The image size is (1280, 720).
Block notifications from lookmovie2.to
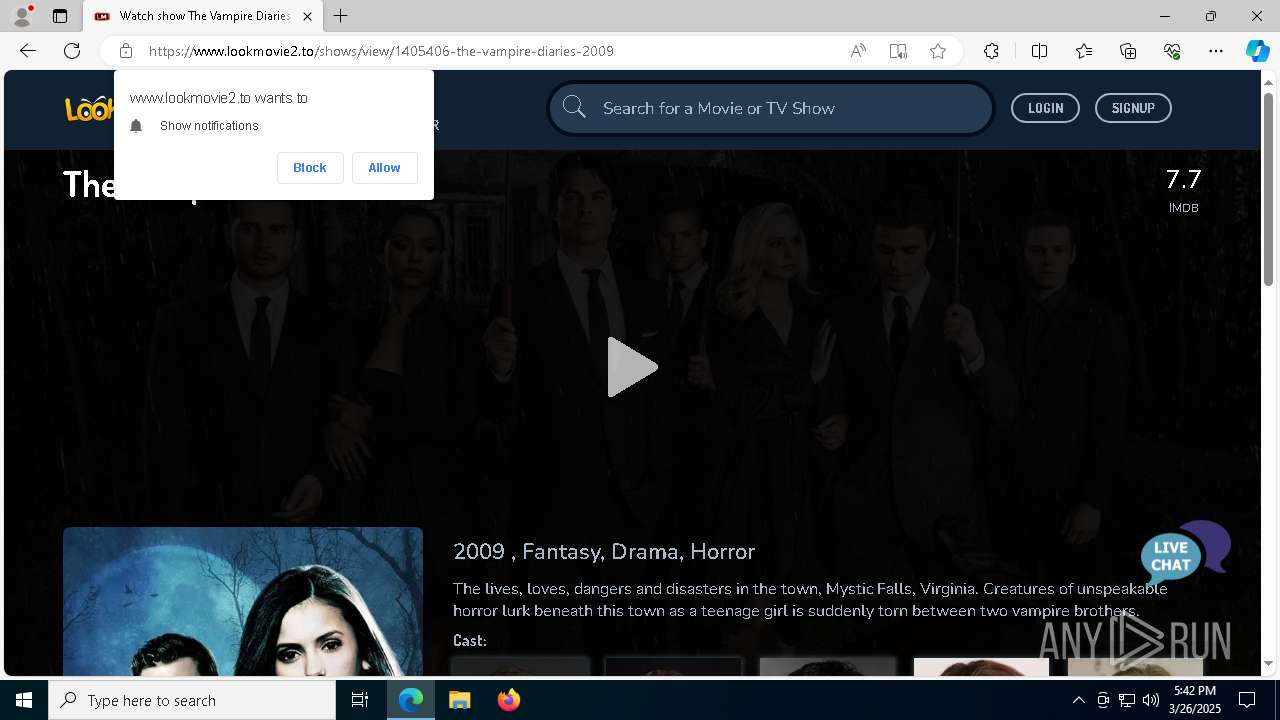click(x=310, y=168)
